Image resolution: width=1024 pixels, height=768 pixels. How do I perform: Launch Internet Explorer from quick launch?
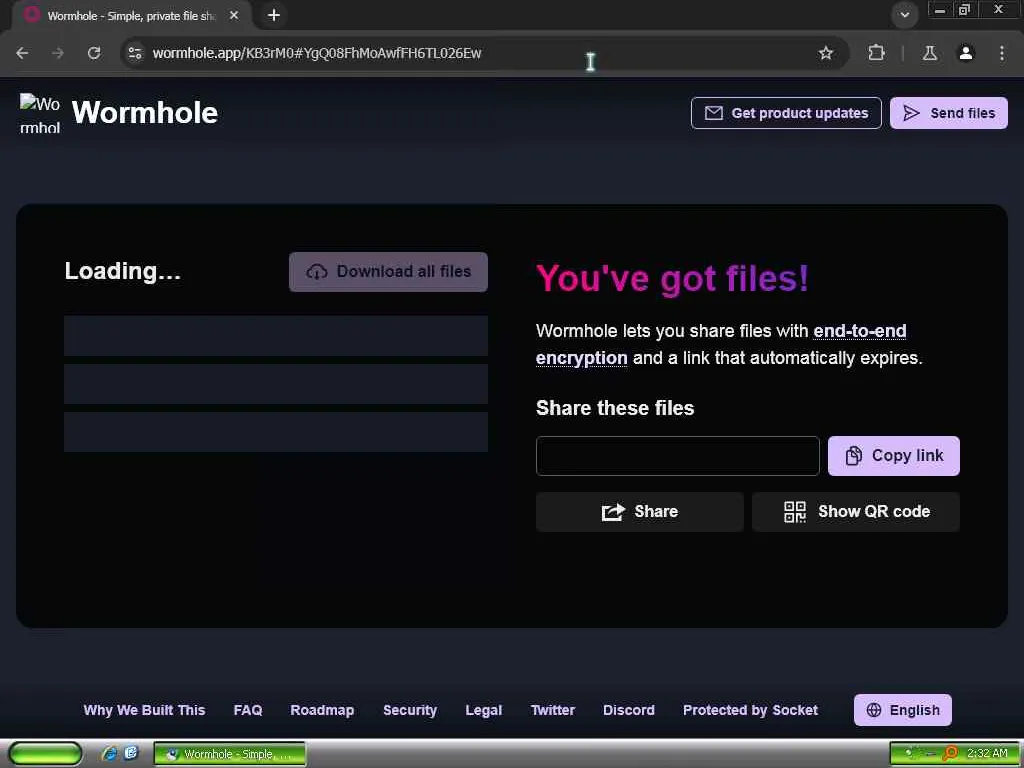coord(109,754)
